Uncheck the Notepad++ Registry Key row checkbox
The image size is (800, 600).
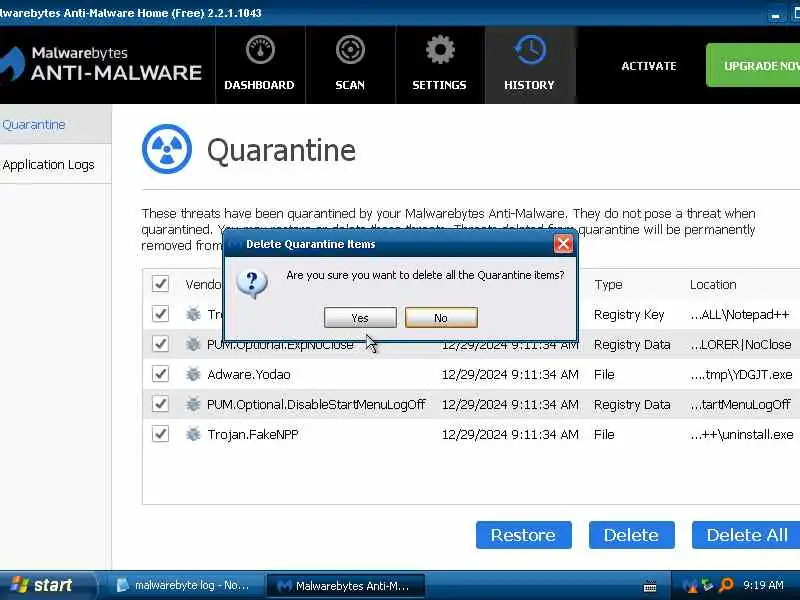click(x=160, y=313)
